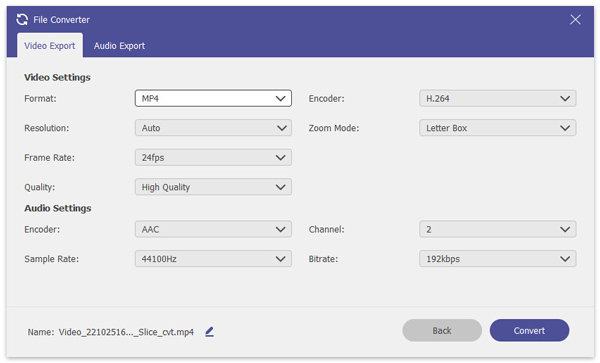Open the video Encoder dropdown showing H.264
Screen dimensions: 600x363
click(x=497, y=98)
